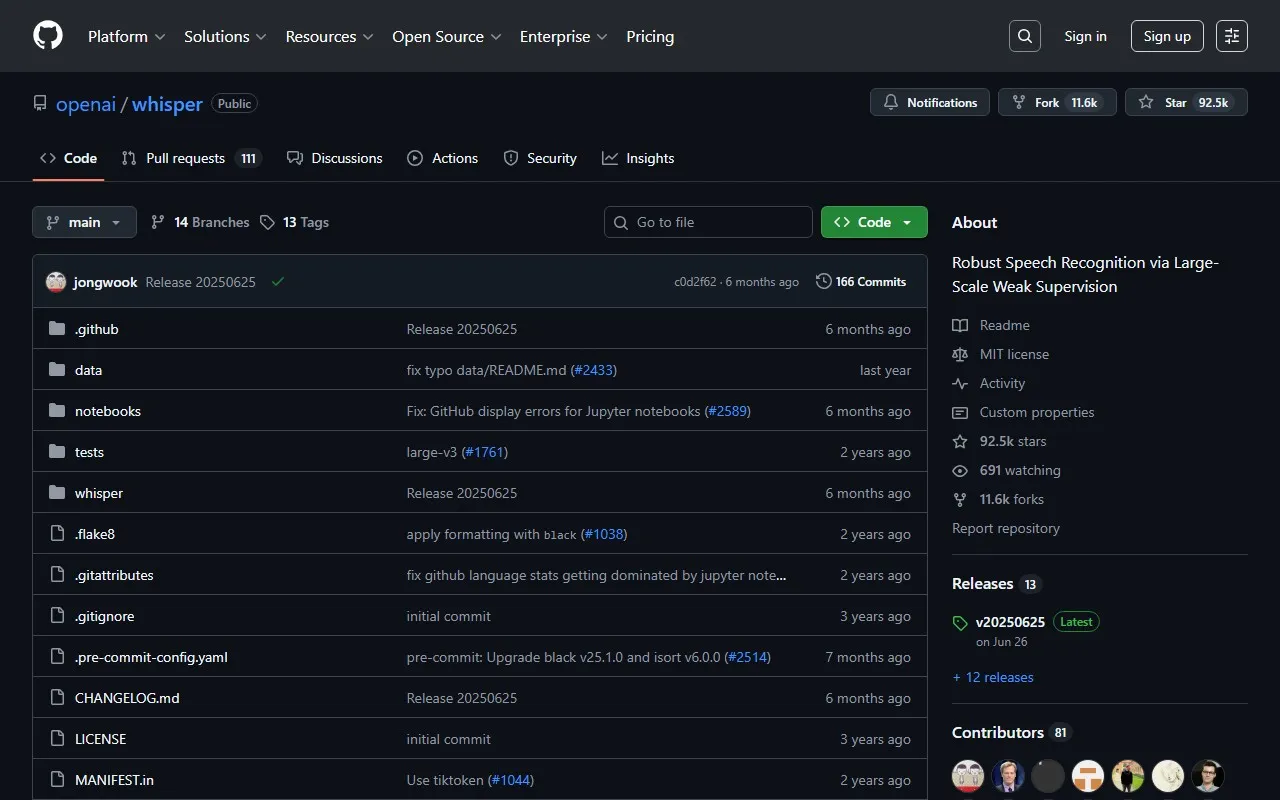Click the Sign up button
Viewport: 1280px width, 800px height.
[x=1167, y=36]
